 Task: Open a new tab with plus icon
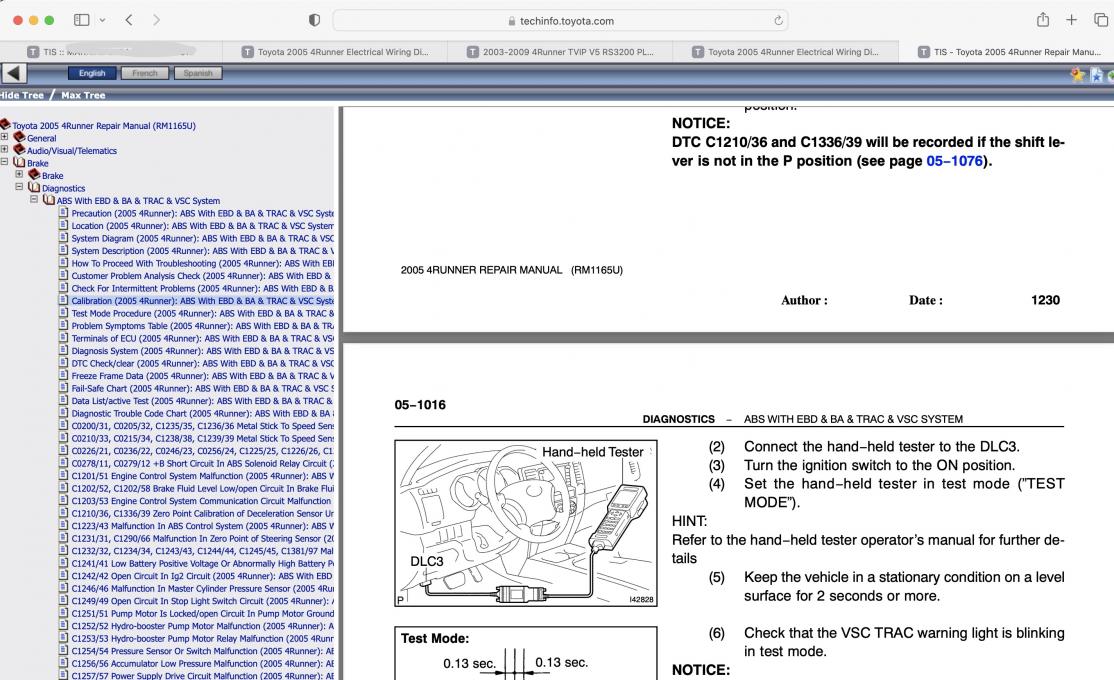point(1071,20)
